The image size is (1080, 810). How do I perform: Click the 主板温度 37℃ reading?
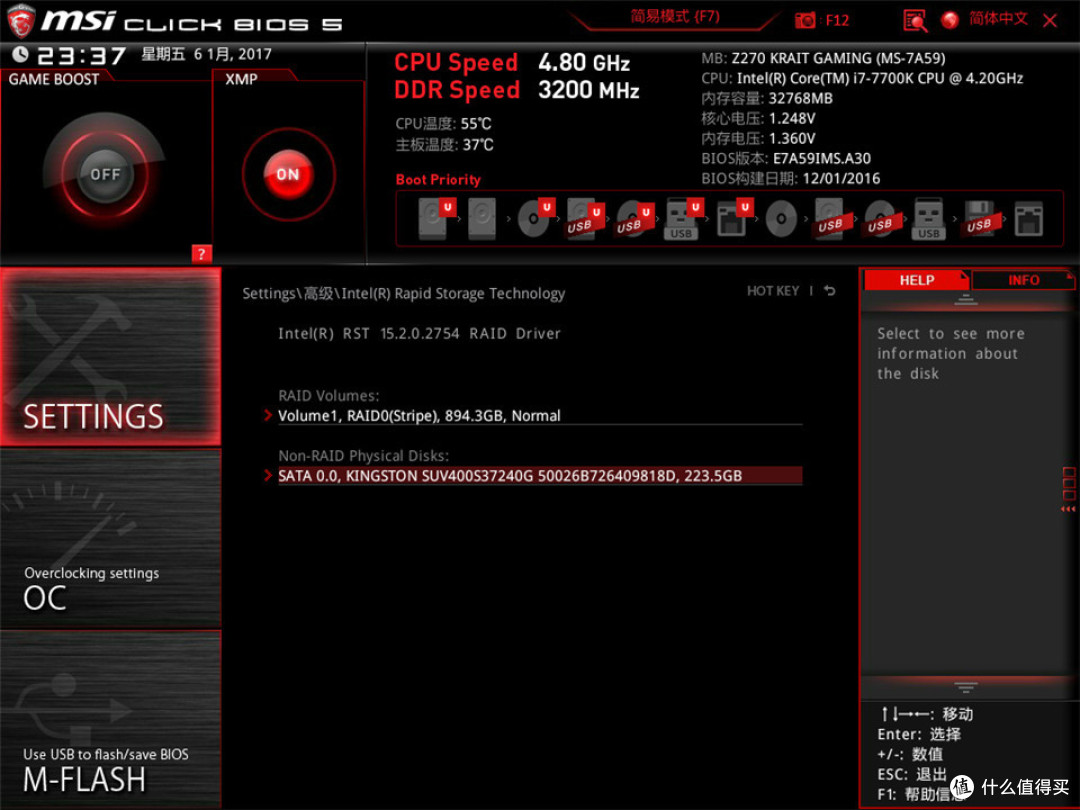(444, 145)
